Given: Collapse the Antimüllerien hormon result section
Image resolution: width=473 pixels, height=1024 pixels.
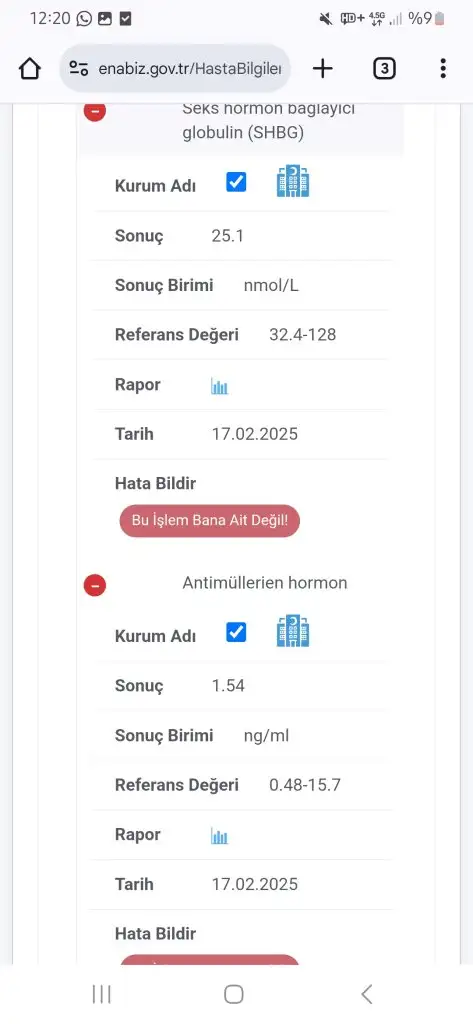Looking at the screenshot, I should [95, 585].
